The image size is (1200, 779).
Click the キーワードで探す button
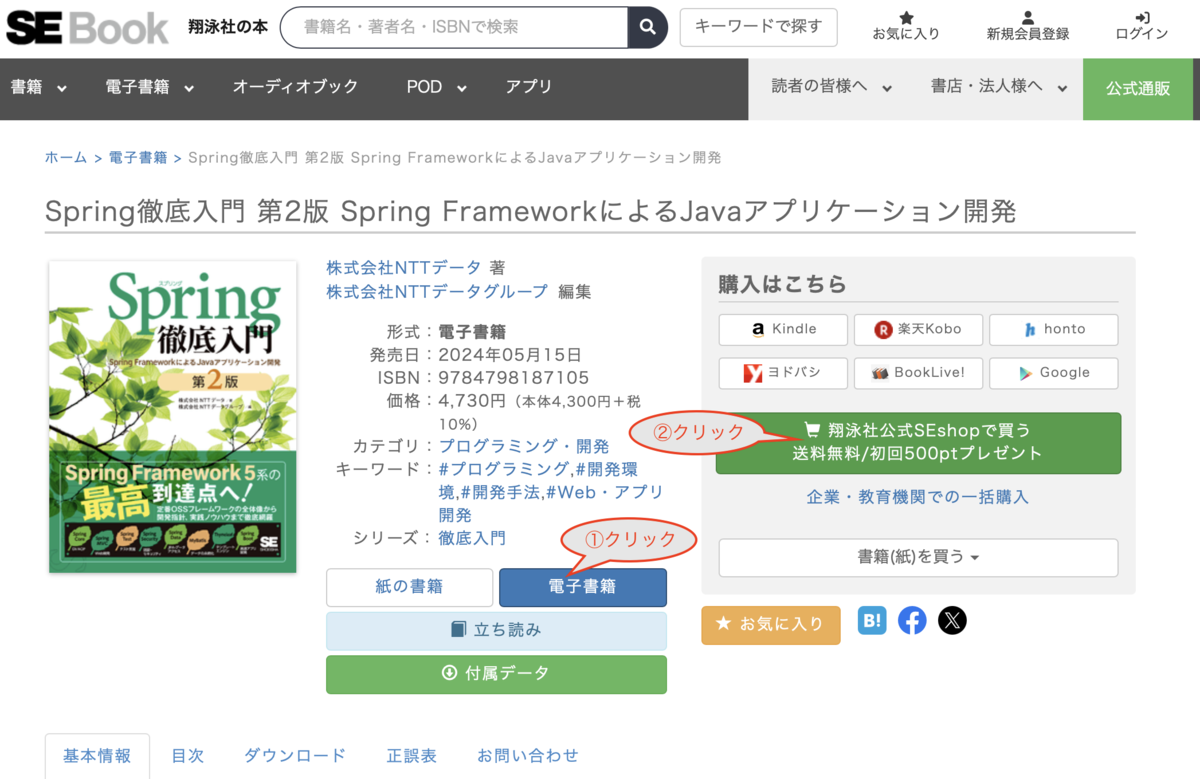[758, 27]
